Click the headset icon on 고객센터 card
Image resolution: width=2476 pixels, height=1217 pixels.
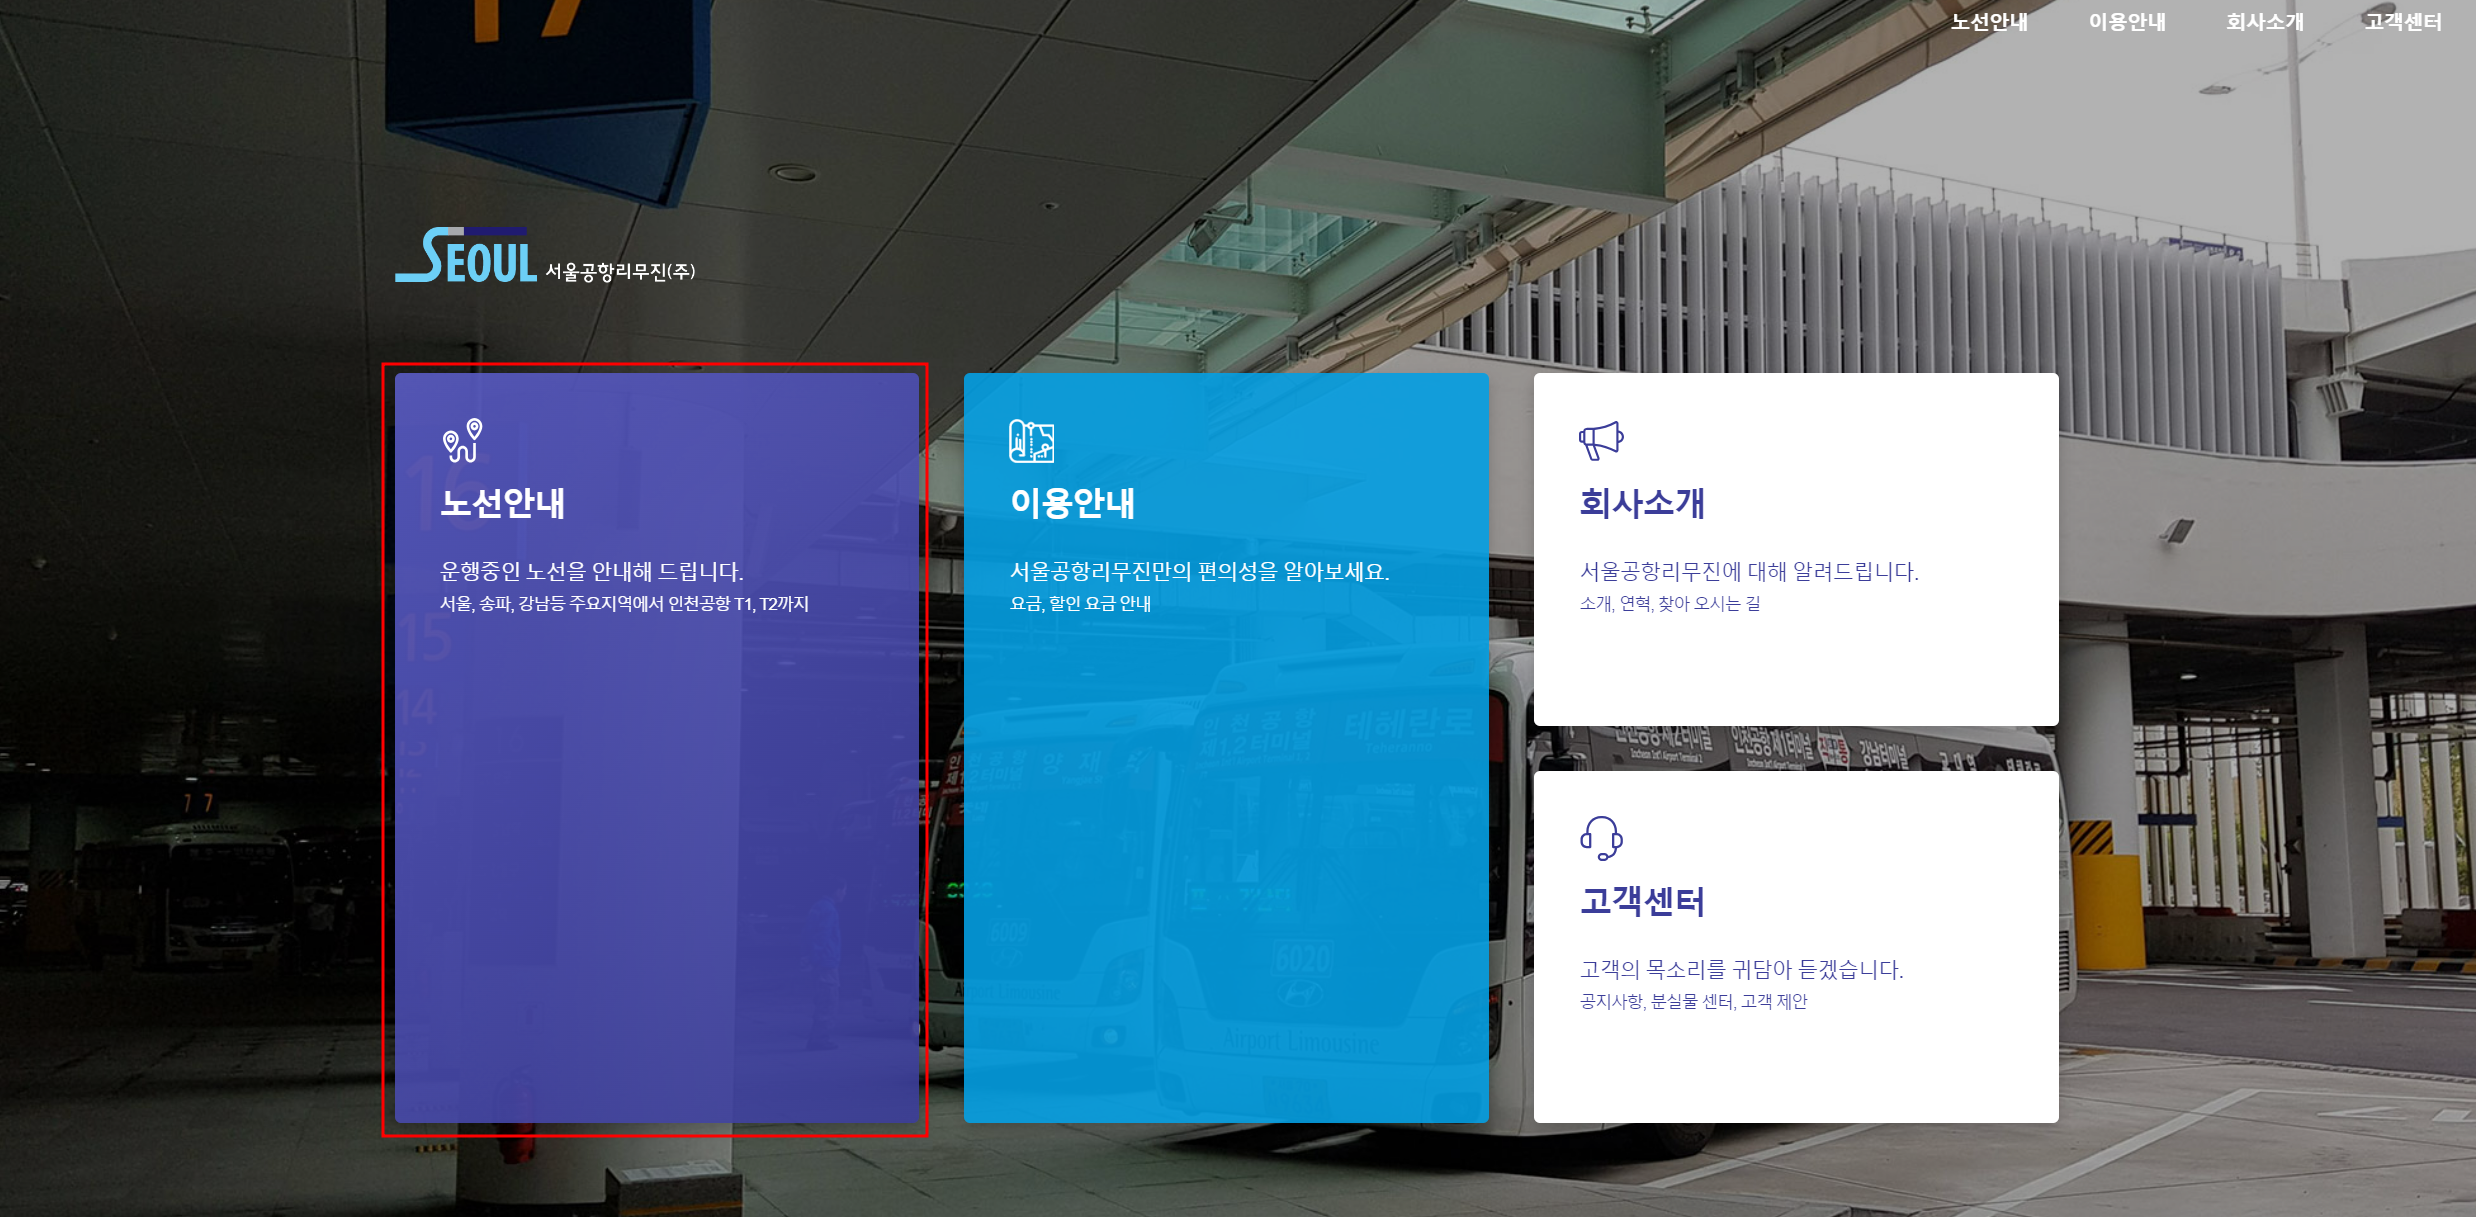point(1601,838)
